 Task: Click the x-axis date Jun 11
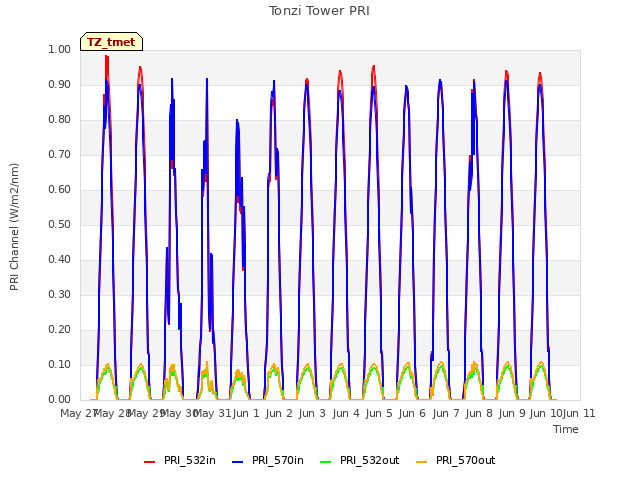coord(579,413)
